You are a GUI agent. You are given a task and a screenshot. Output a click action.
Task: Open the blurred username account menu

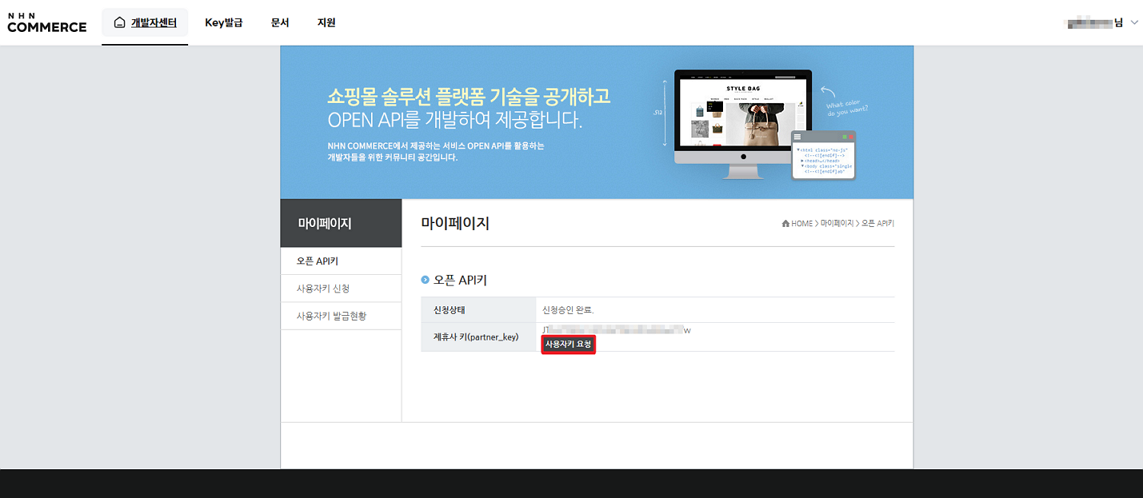1094,22
